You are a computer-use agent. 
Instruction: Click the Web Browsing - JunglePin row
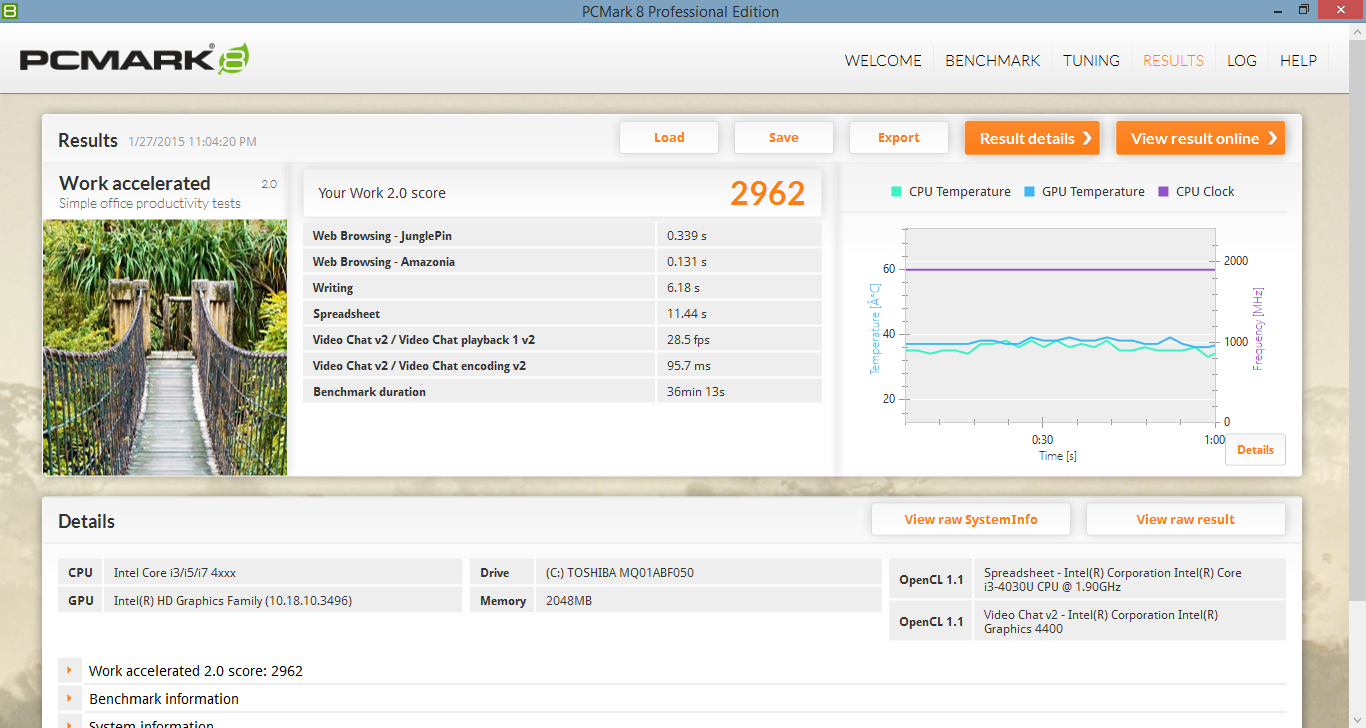562,236
